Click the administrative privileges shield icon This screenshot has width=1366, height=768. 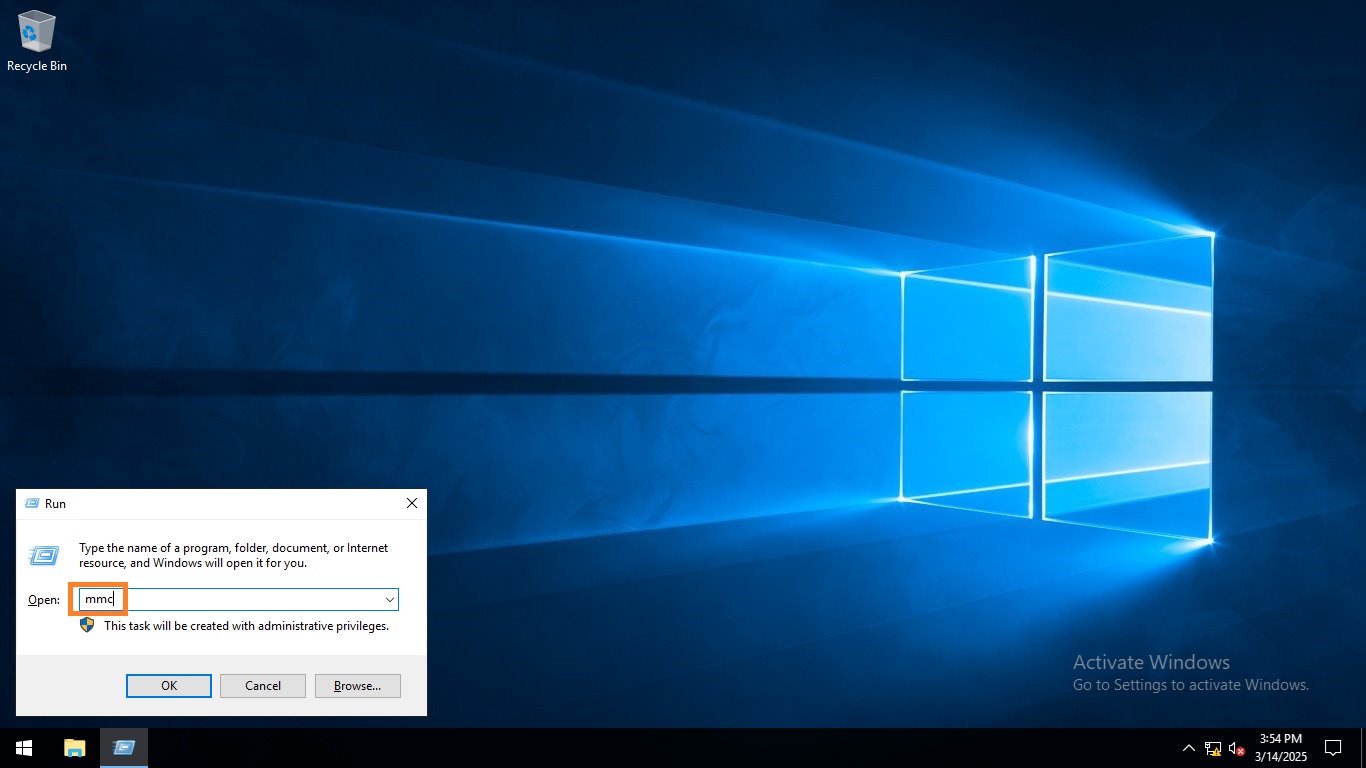click(87, 625)
